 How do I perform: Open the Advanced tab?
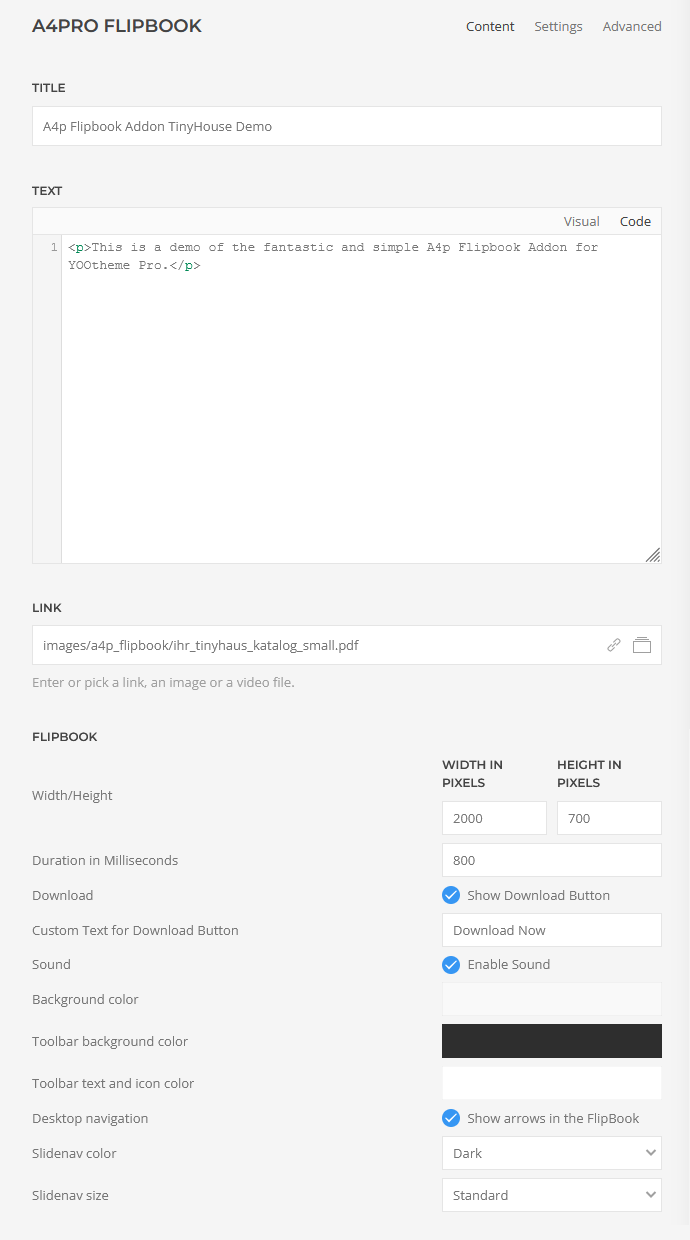coord(632,27)
